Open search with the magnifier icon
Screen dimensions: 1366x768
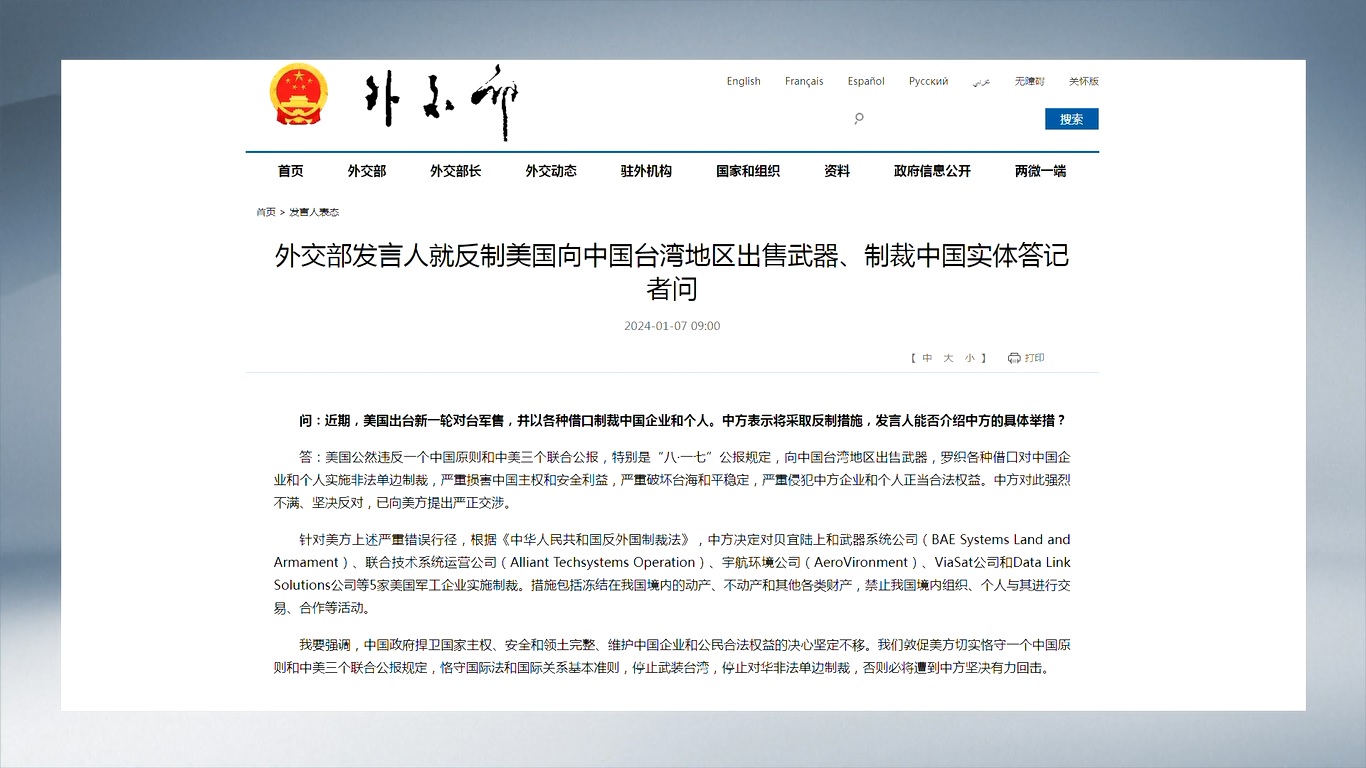[x=859, y=118]
